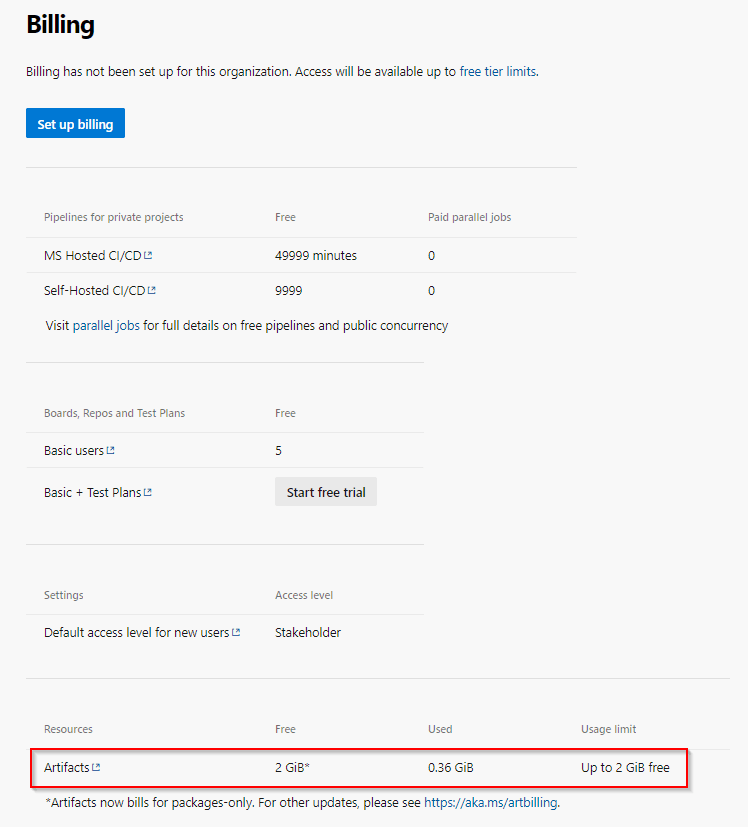The image size is (748, 827).
Task: Click the external link icon beside MS Hosted CI/CD
Action: [148, 256]
